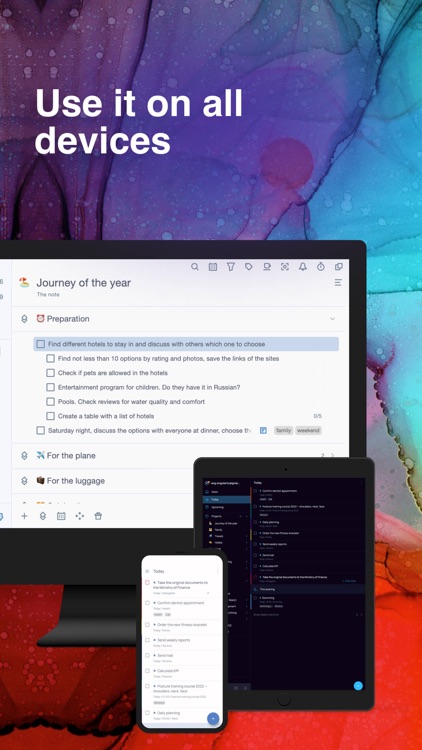This screenshot has height=750, width=422.
Task: Check 'Confirm dentist appointment' on phone
Action: tap(147, 603)
